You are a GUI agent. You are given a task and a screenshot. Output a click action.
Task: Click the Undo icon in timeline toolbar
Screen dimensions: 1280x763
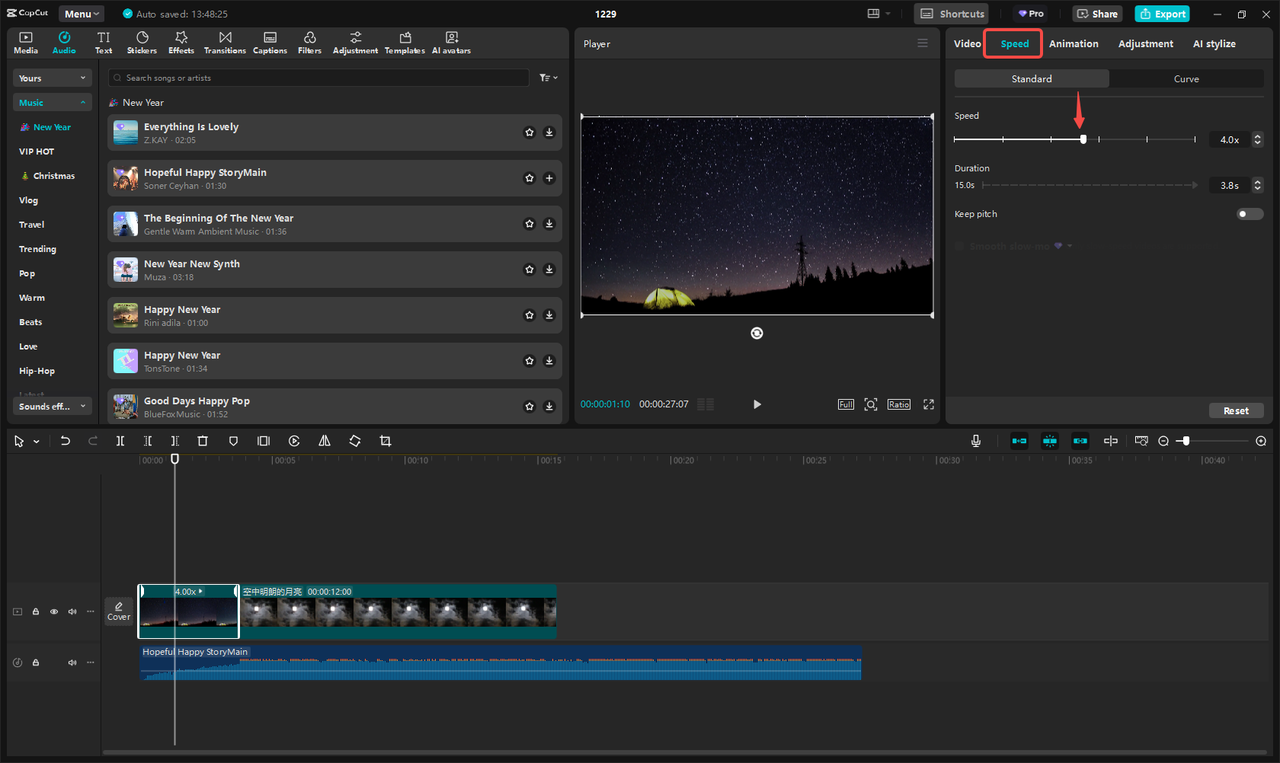tap(65, 440)
